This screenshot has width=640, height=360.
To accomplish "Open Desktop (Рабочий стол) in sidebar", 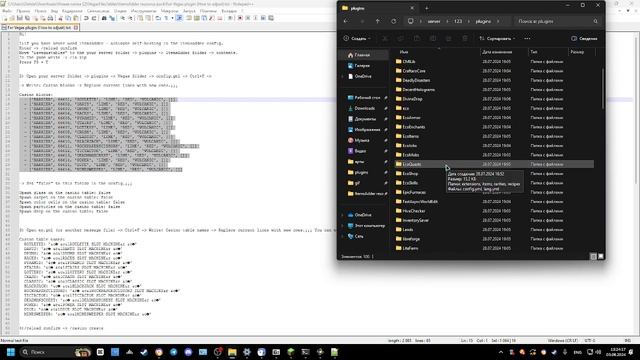I will [x=364, y=98].
